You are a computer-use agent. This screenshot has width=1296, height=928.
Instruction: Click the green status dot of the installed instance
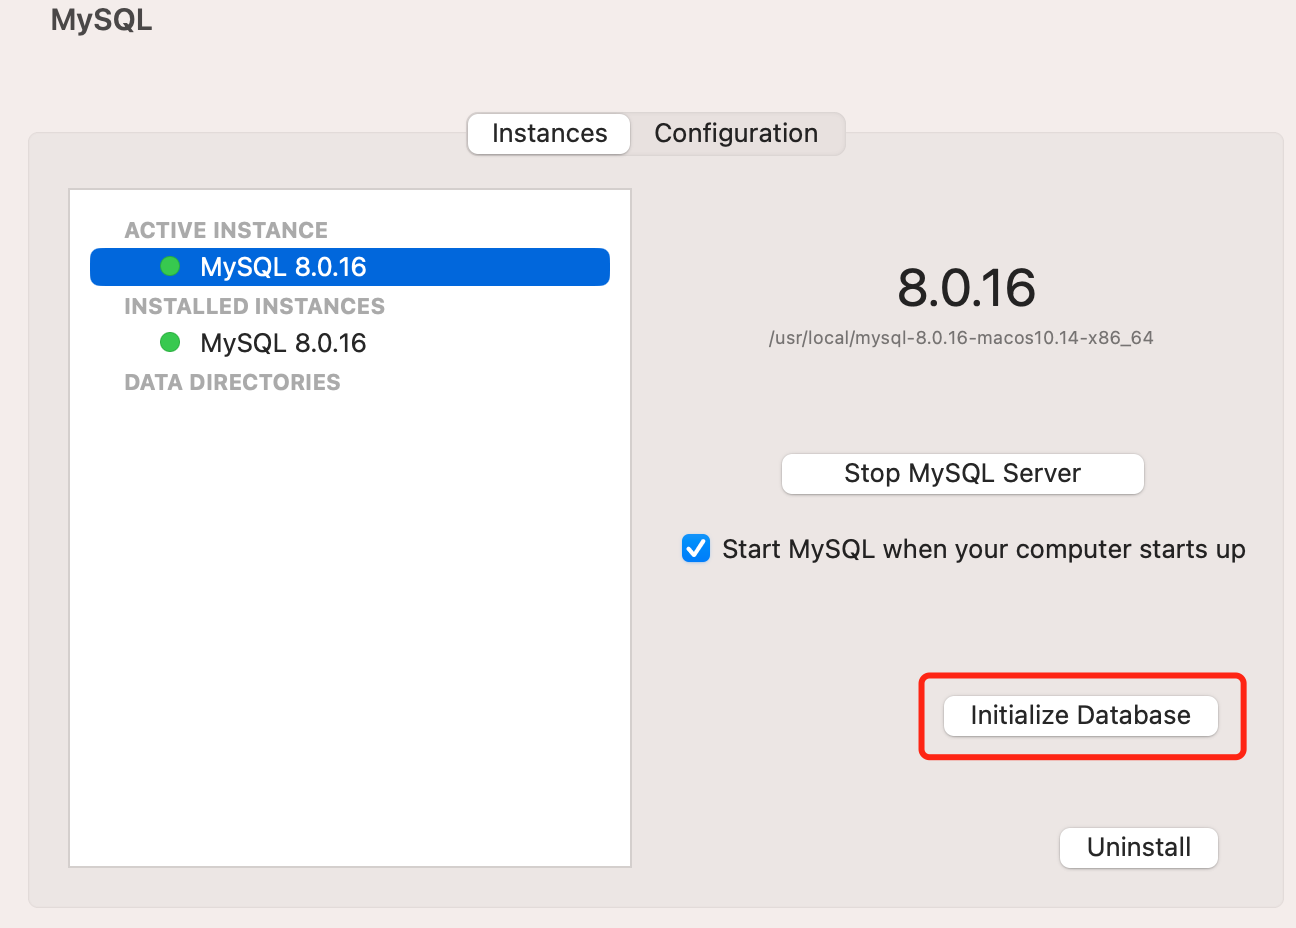coord(170,342)
